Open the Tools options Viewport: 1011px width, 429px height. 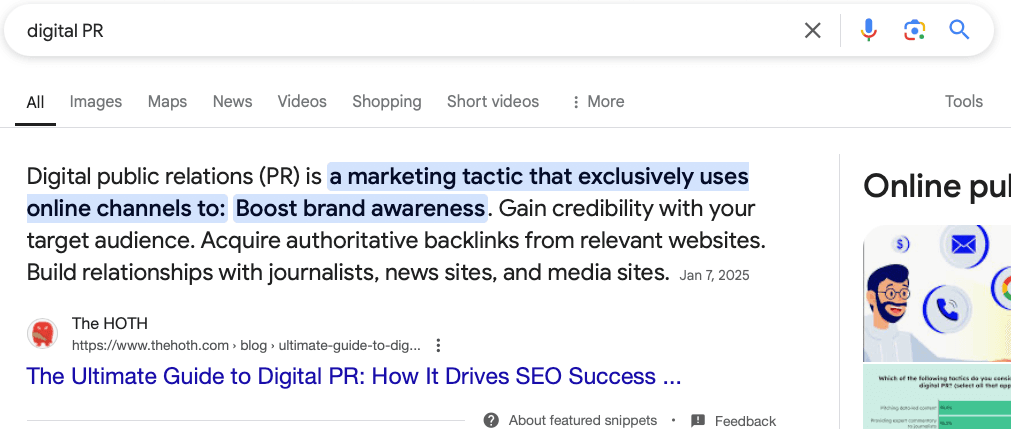pyautogui.click(x=963, y=101)
